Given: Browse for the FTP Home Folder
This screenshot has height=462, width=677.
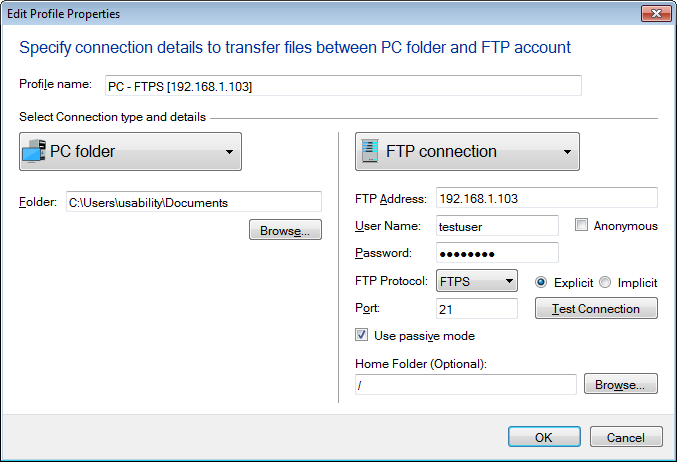Looking at the screenshot, I should 621,384.
